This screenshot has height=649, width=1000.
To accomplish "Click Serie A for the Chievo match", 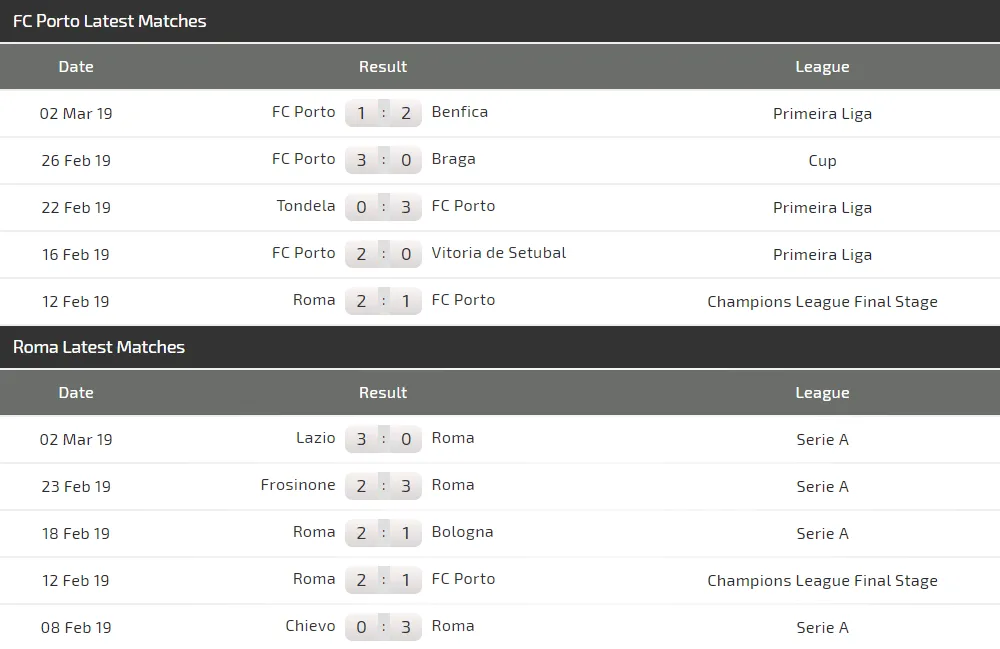I will pos(822,627).
